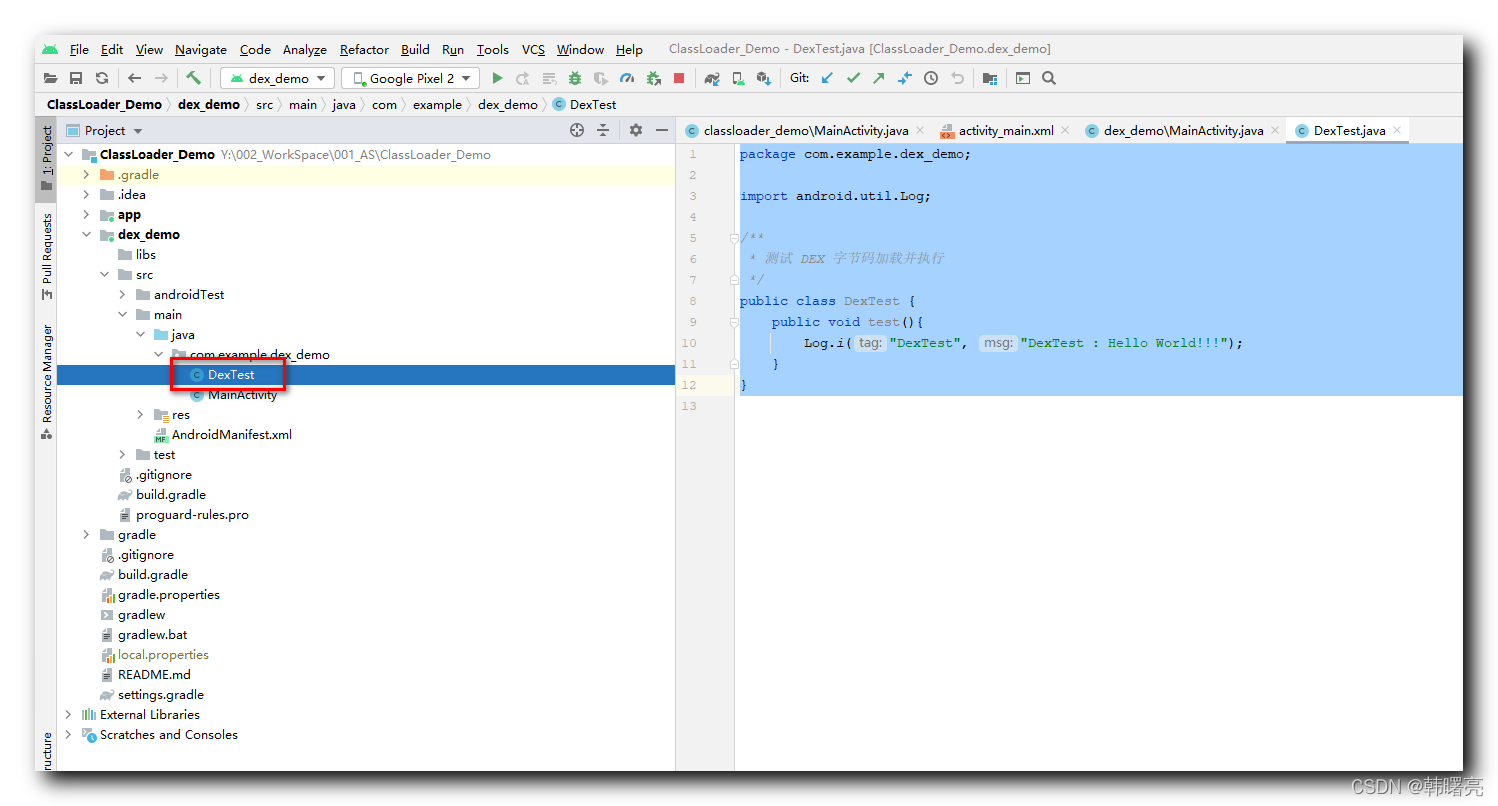Select the libs folder in tree

pos(146,255)
